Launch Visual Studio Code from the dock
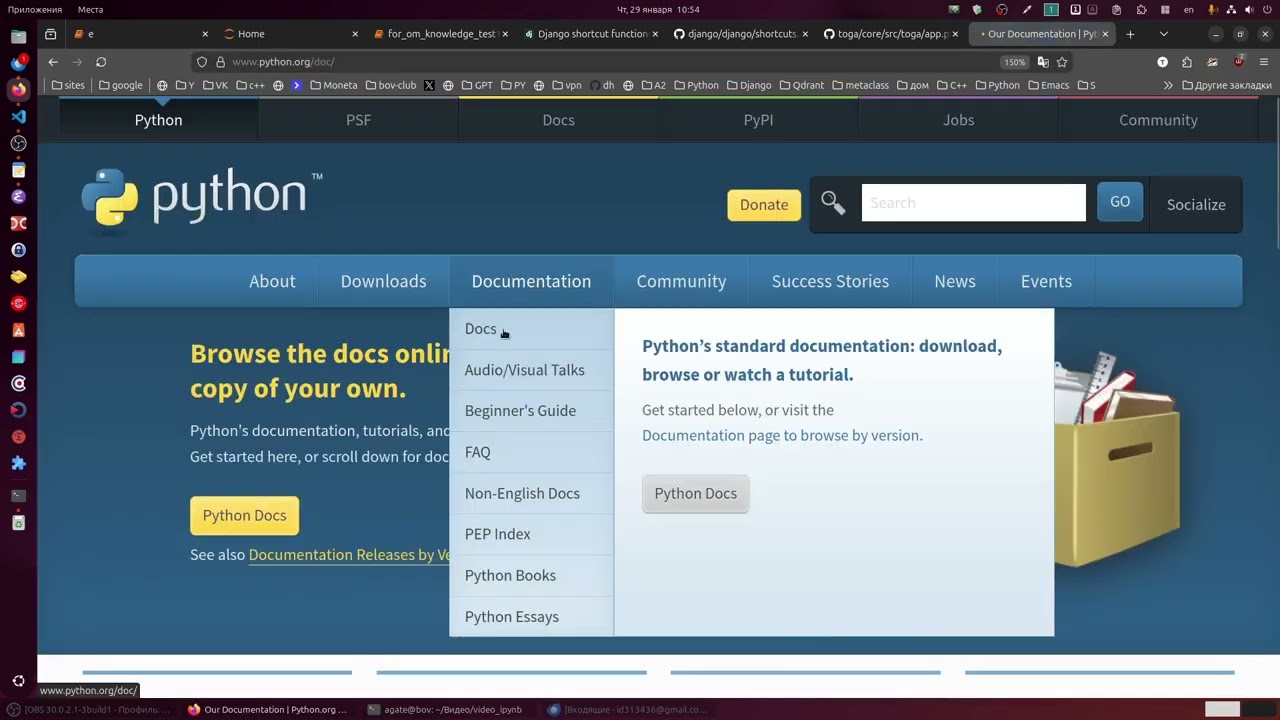The height and width of the screenshot is (720, 1280). (18, 116)
